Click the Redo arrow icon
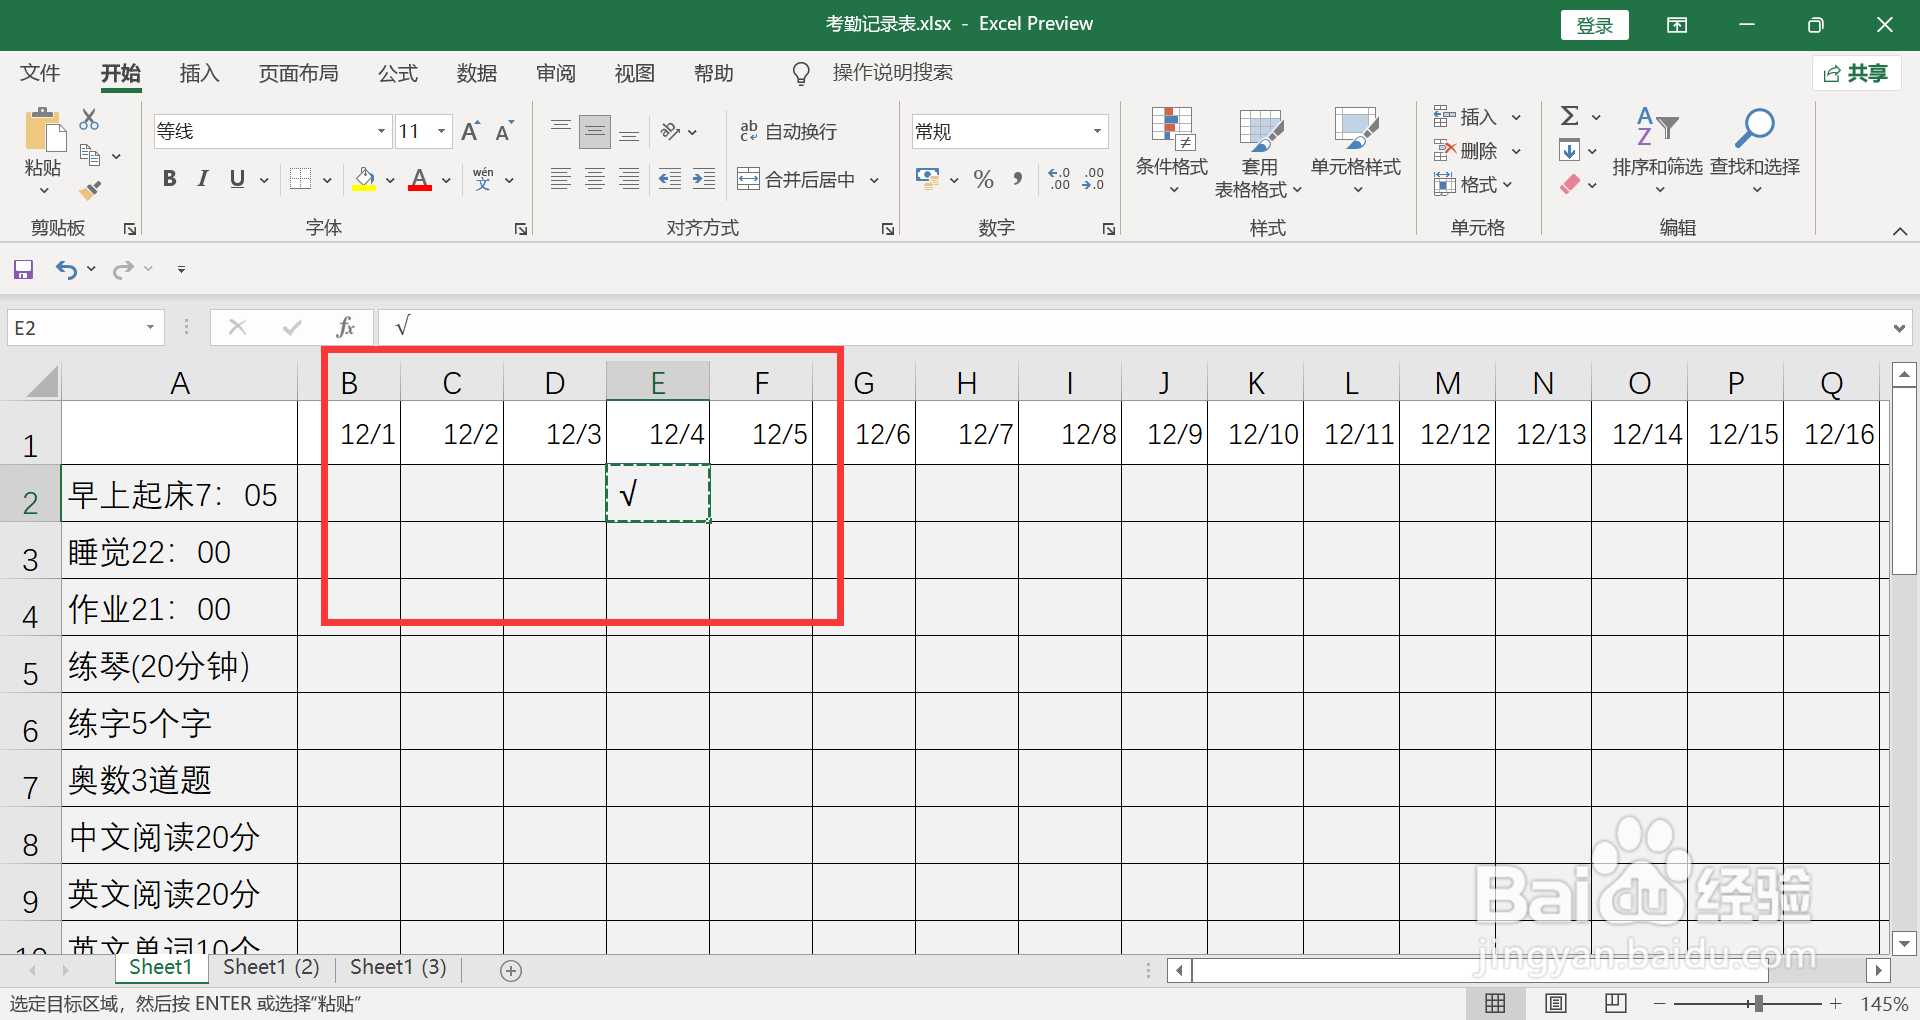1920x1020 pixels. click(x=123, y=269)
